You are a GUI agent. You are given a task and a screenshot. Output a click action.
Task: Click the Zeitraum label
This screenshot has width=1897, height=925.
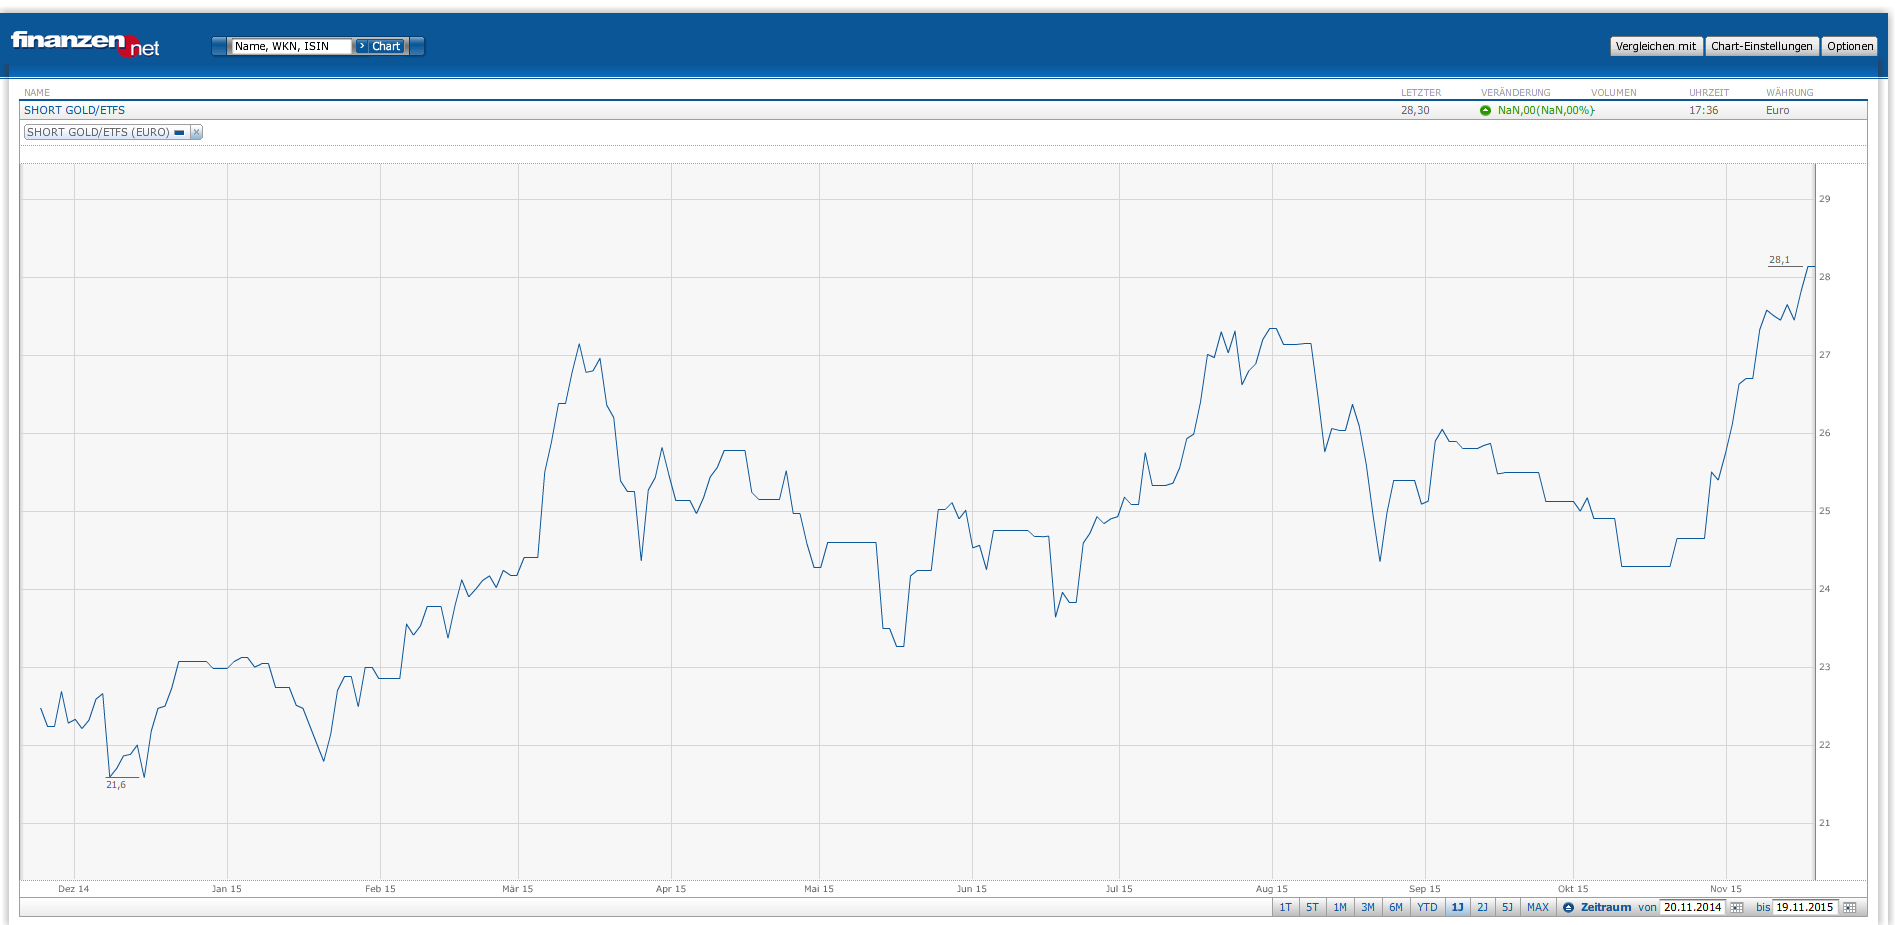pos(1605,908)
